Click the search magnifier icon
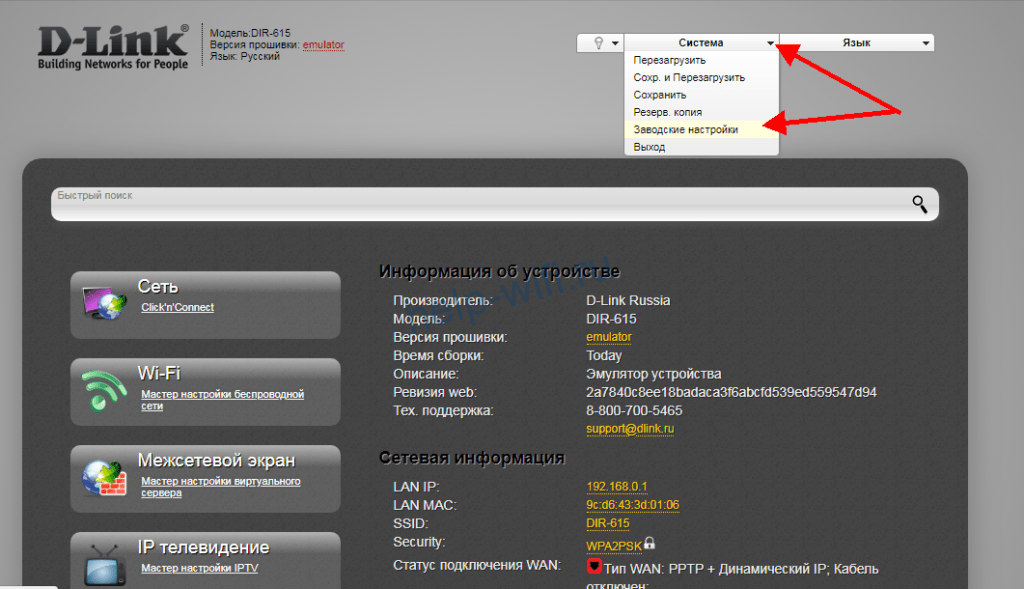 pyautogui.click(x=919, y=204)
